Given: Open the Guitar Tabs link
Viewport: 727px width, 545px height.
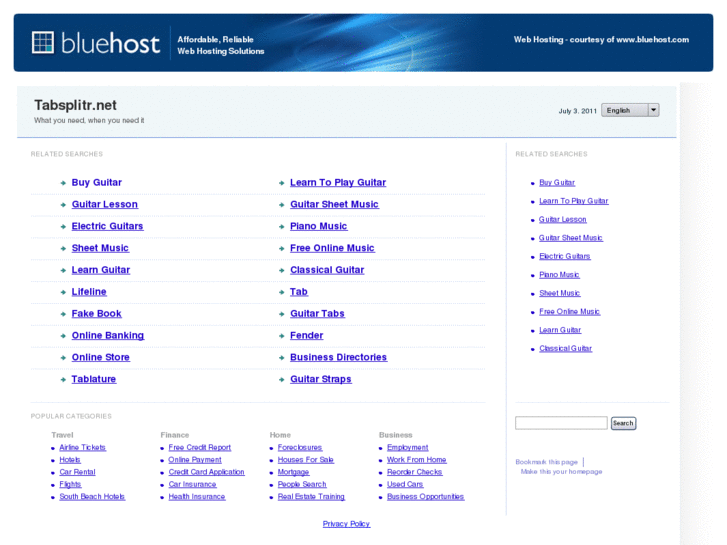Looking at the screenshot, I should (x=317, y=314).
